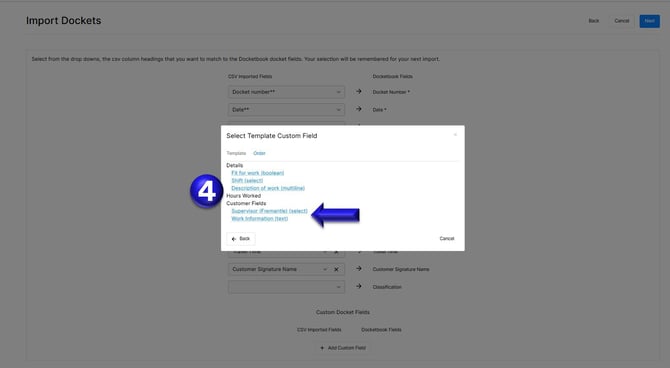
Task: Cancel the Select Template Custom Field dialog
Action: [447, 238]
